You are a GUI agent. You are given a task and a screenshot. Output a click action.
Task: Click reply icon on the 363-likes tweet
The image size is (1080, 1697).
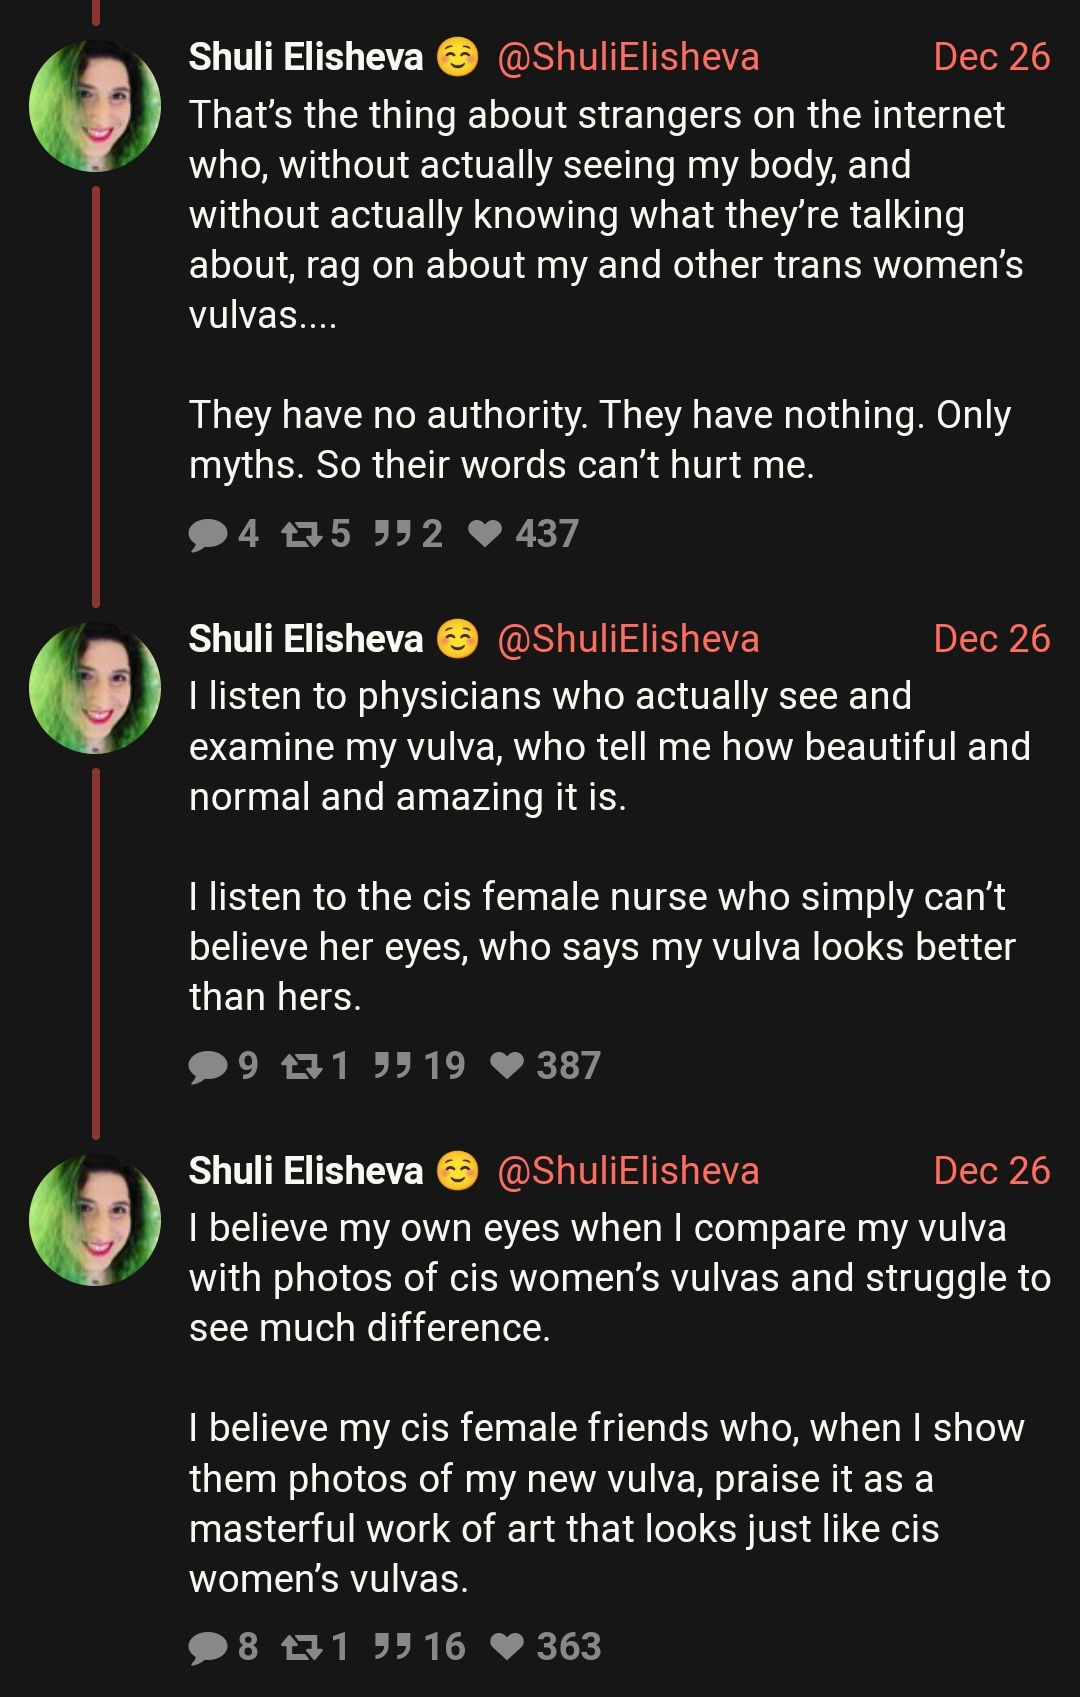click(208, 1648)
